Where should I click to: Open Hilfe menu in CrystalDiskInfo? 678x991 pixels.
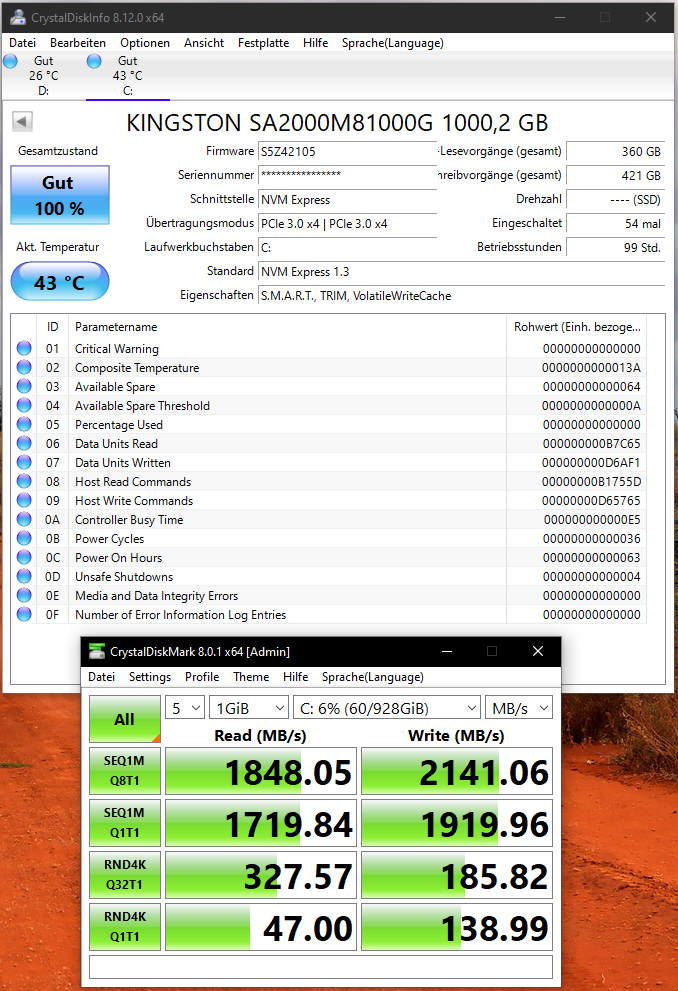pyautogui.click(x=315, y=43)
